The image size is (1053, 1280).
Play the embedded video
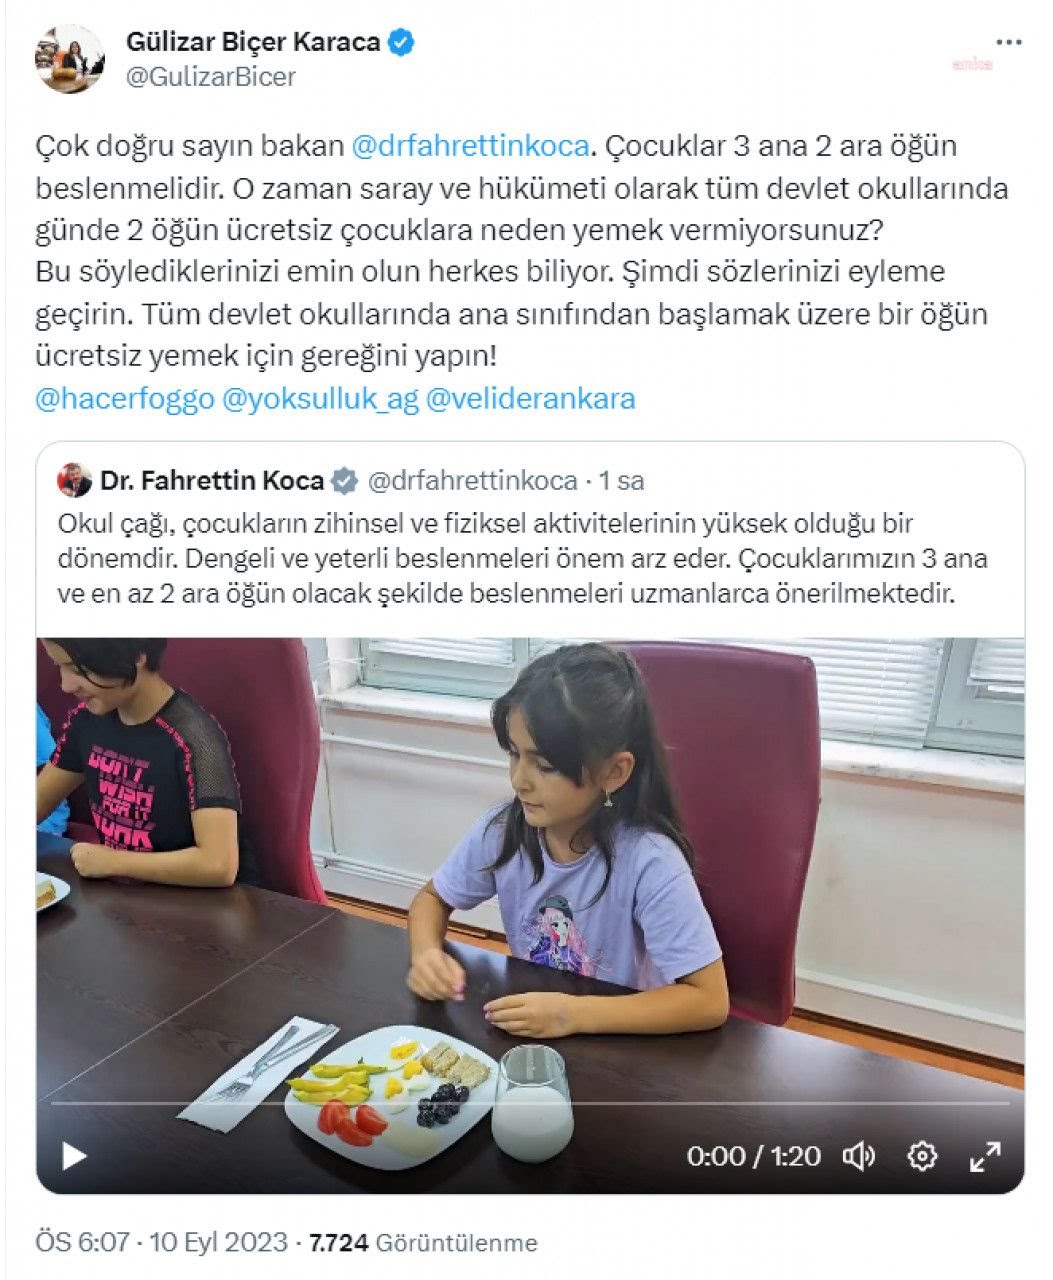[x=74, y=1156]
